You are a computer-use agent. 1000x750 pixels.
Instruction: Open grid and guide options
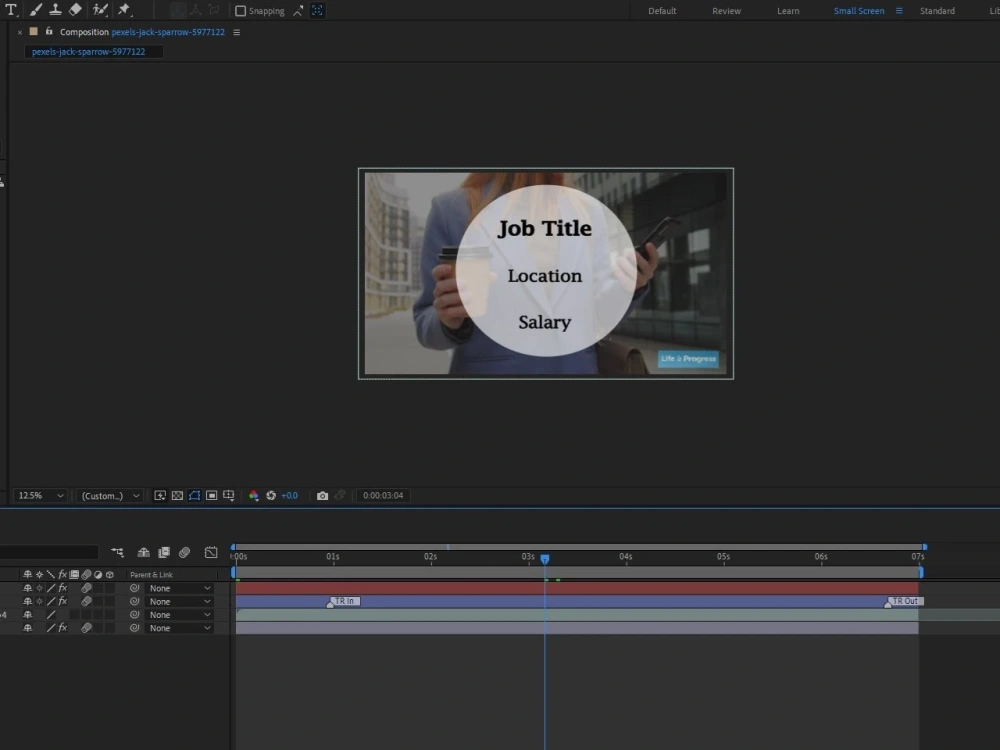click(x=229, y=496)
